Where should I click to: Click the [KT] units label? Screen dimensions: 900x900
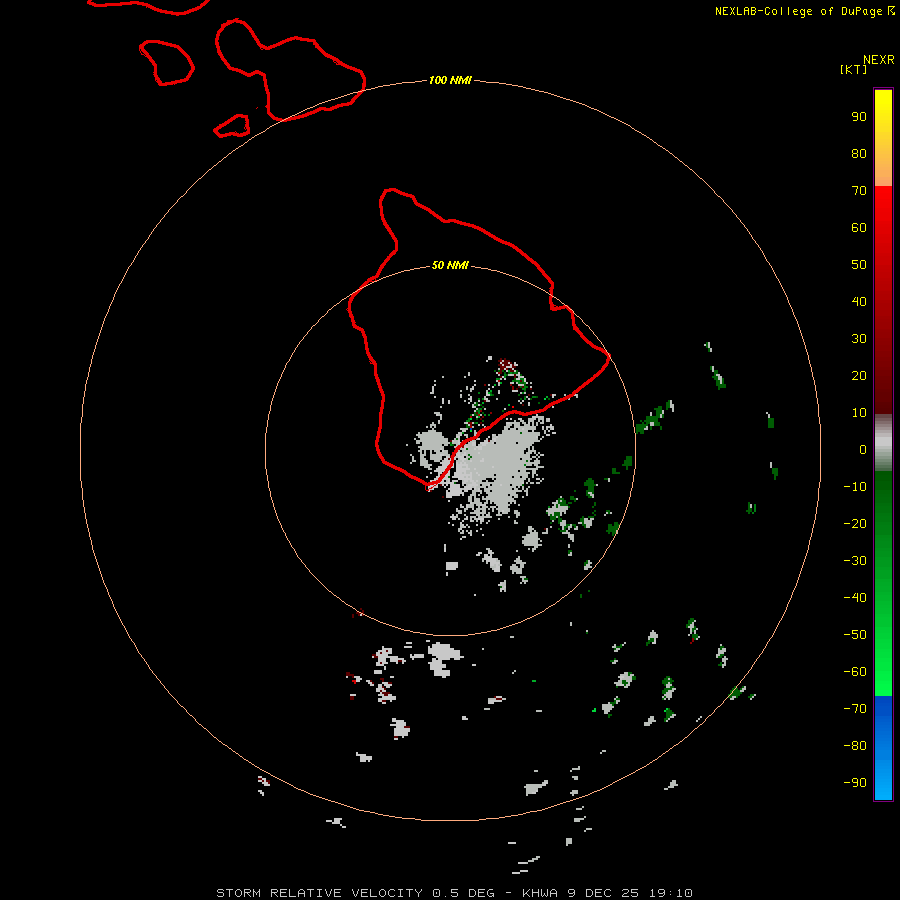pyautogui.click(x=853, y=69)
